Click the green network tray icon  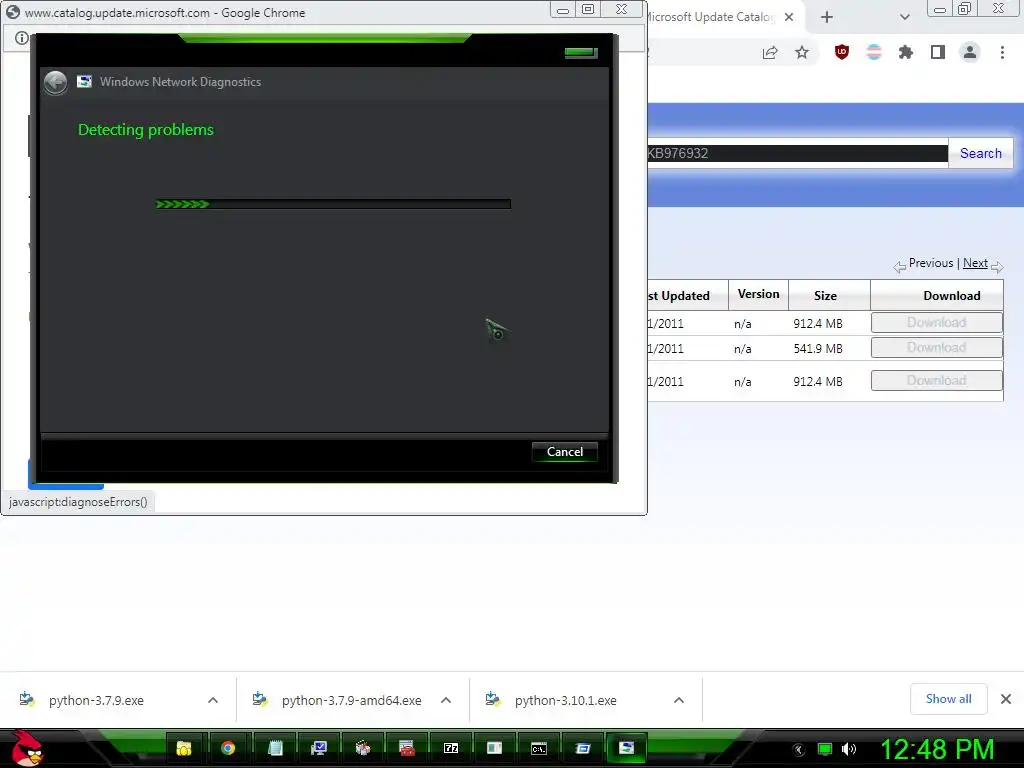click(x=825, y=749)
